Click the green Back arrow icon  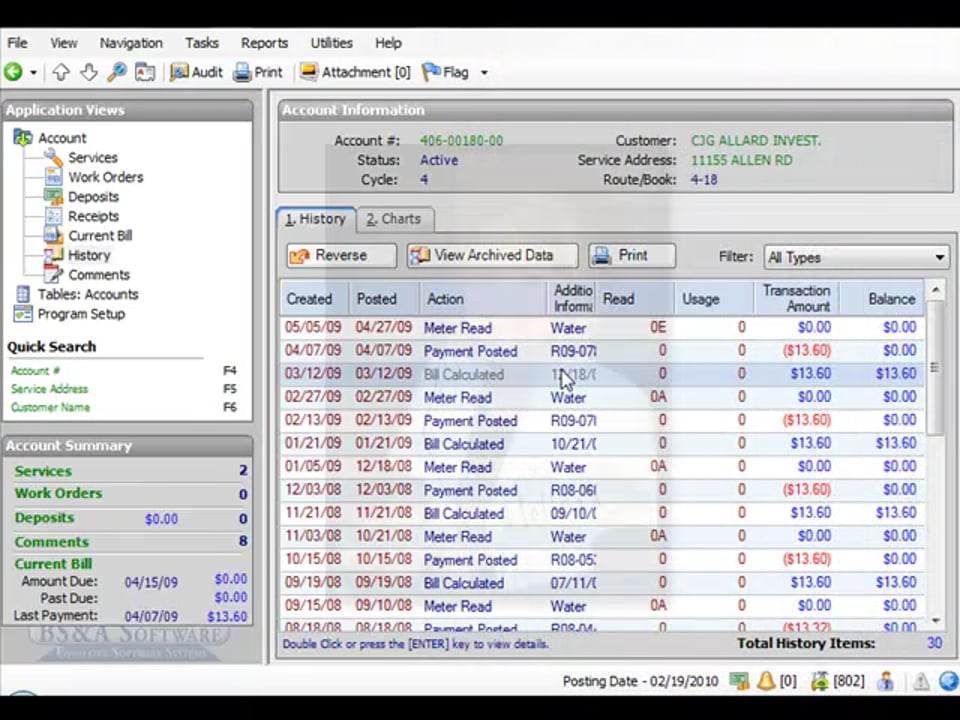tap(13, 72)
